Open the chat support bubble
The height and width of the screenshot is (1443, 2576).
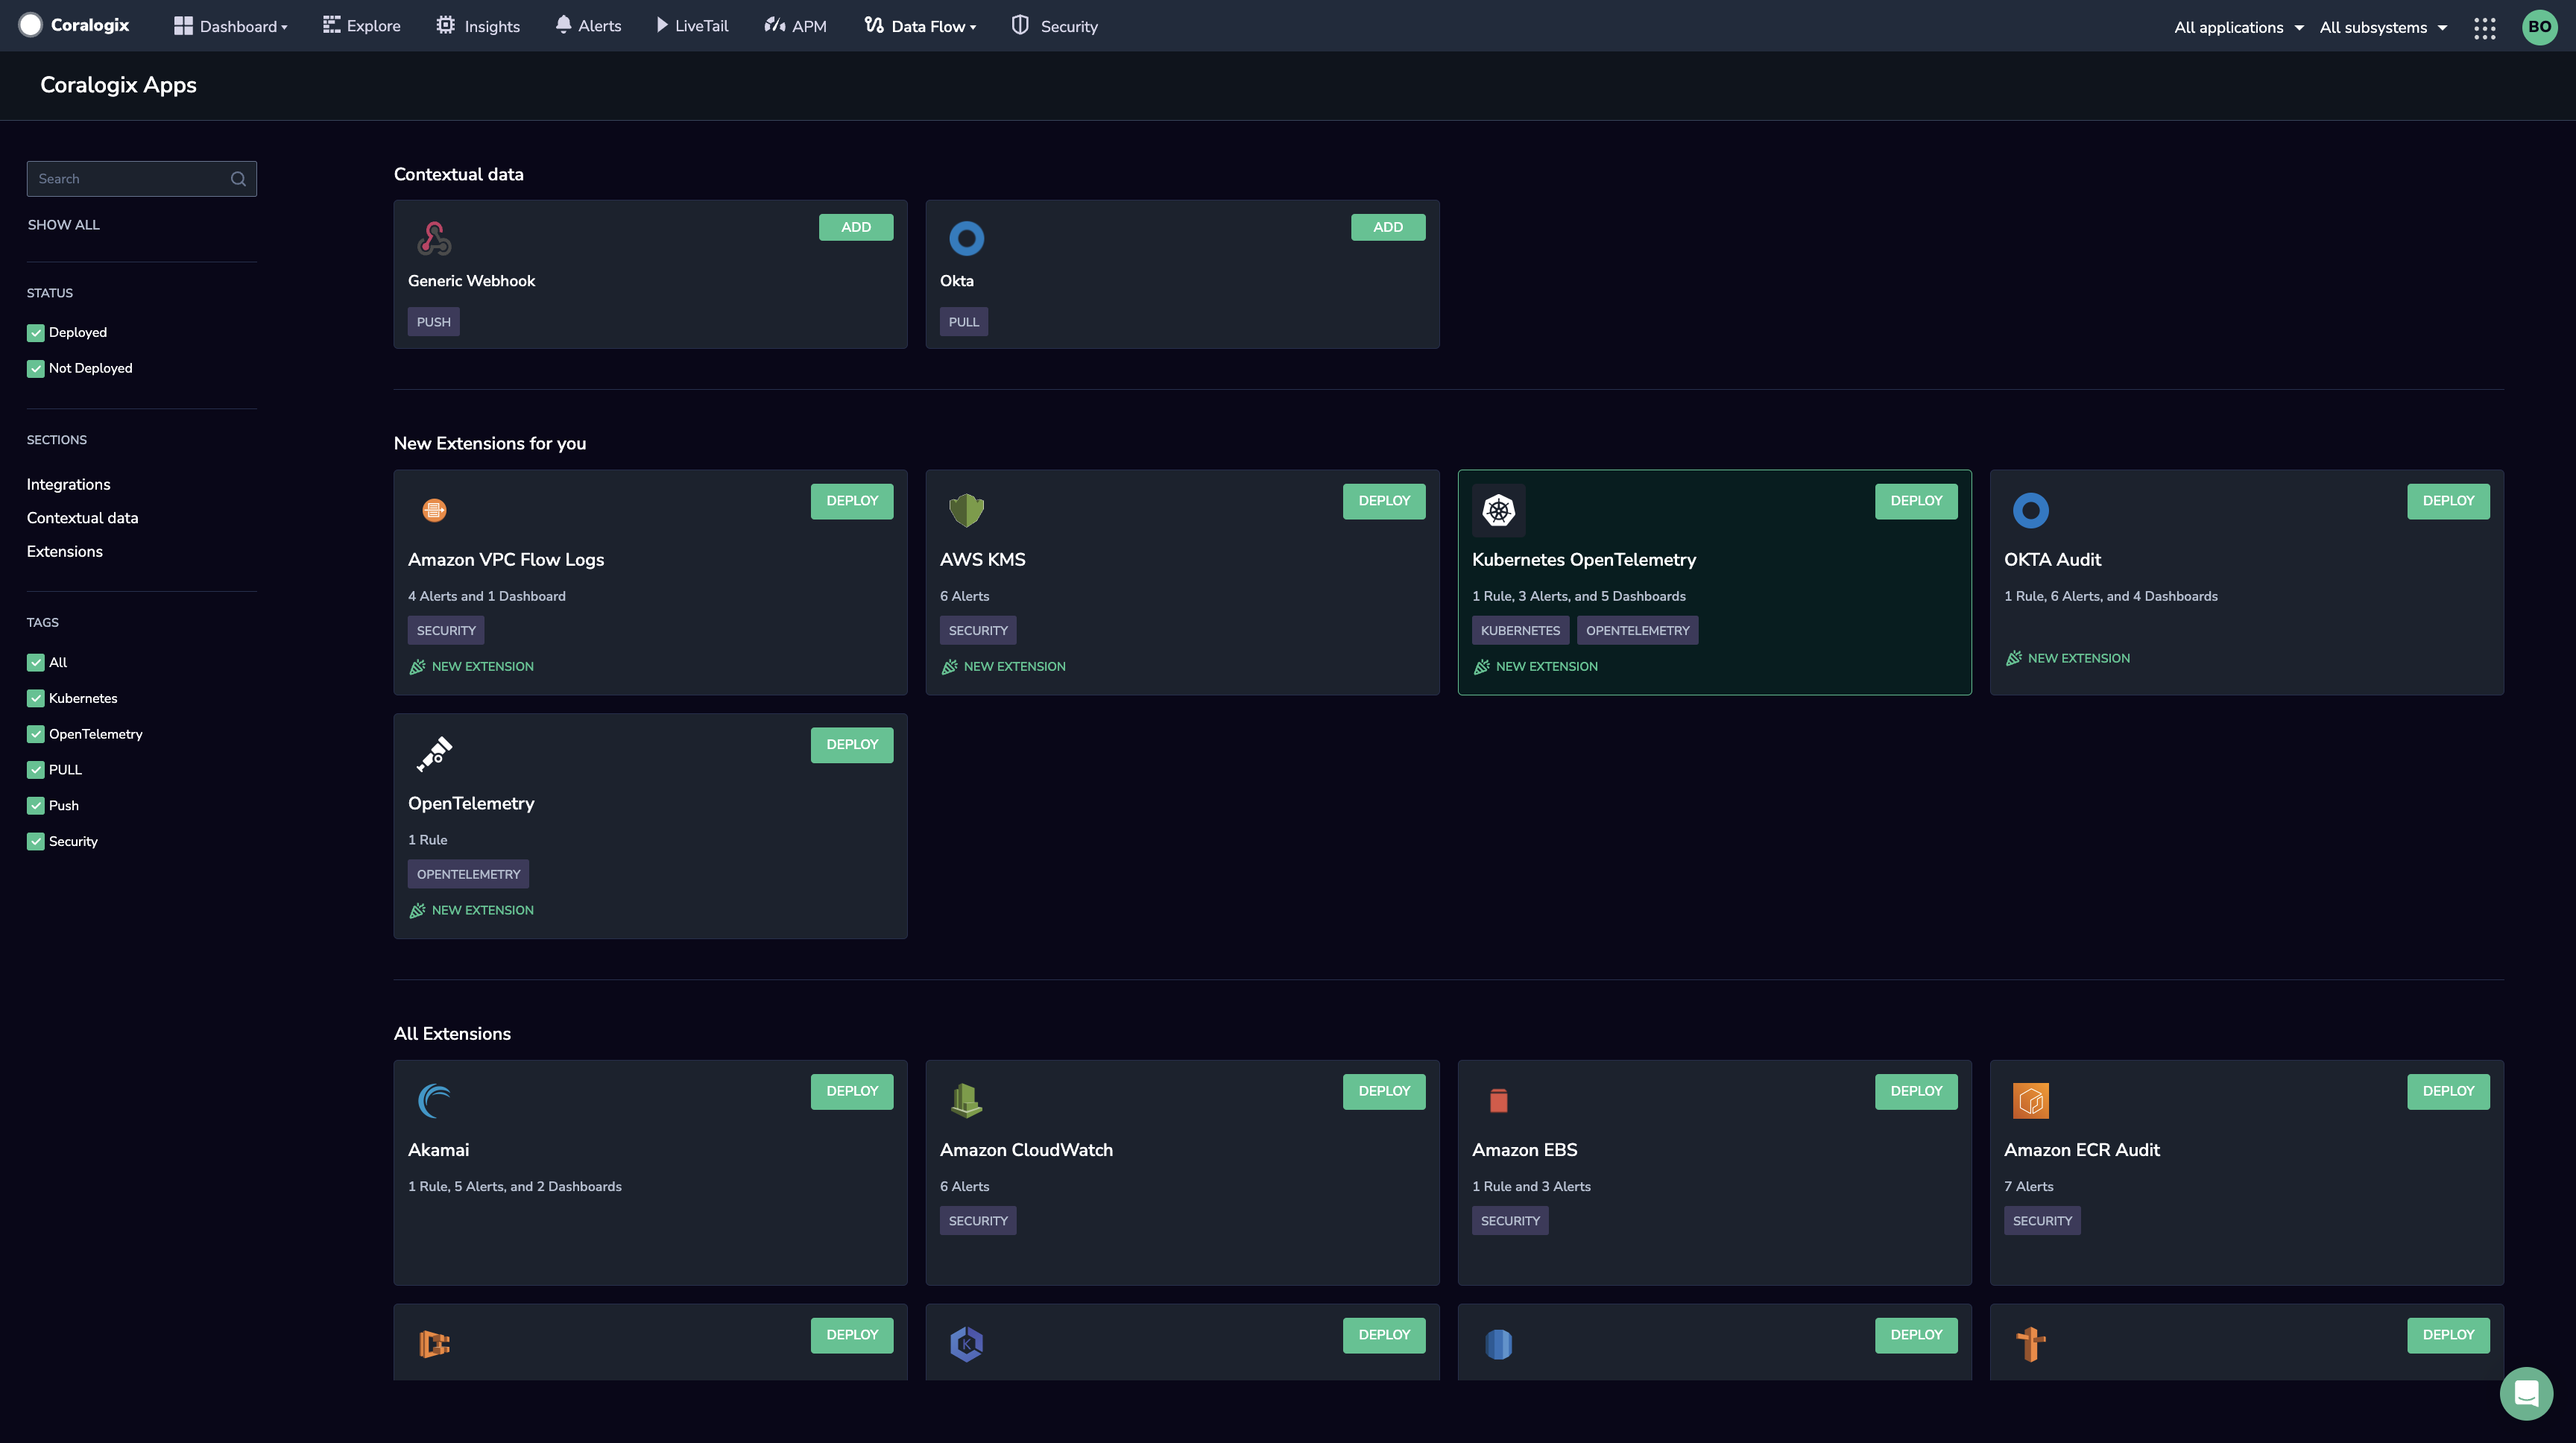[x=2526, y=1393]
